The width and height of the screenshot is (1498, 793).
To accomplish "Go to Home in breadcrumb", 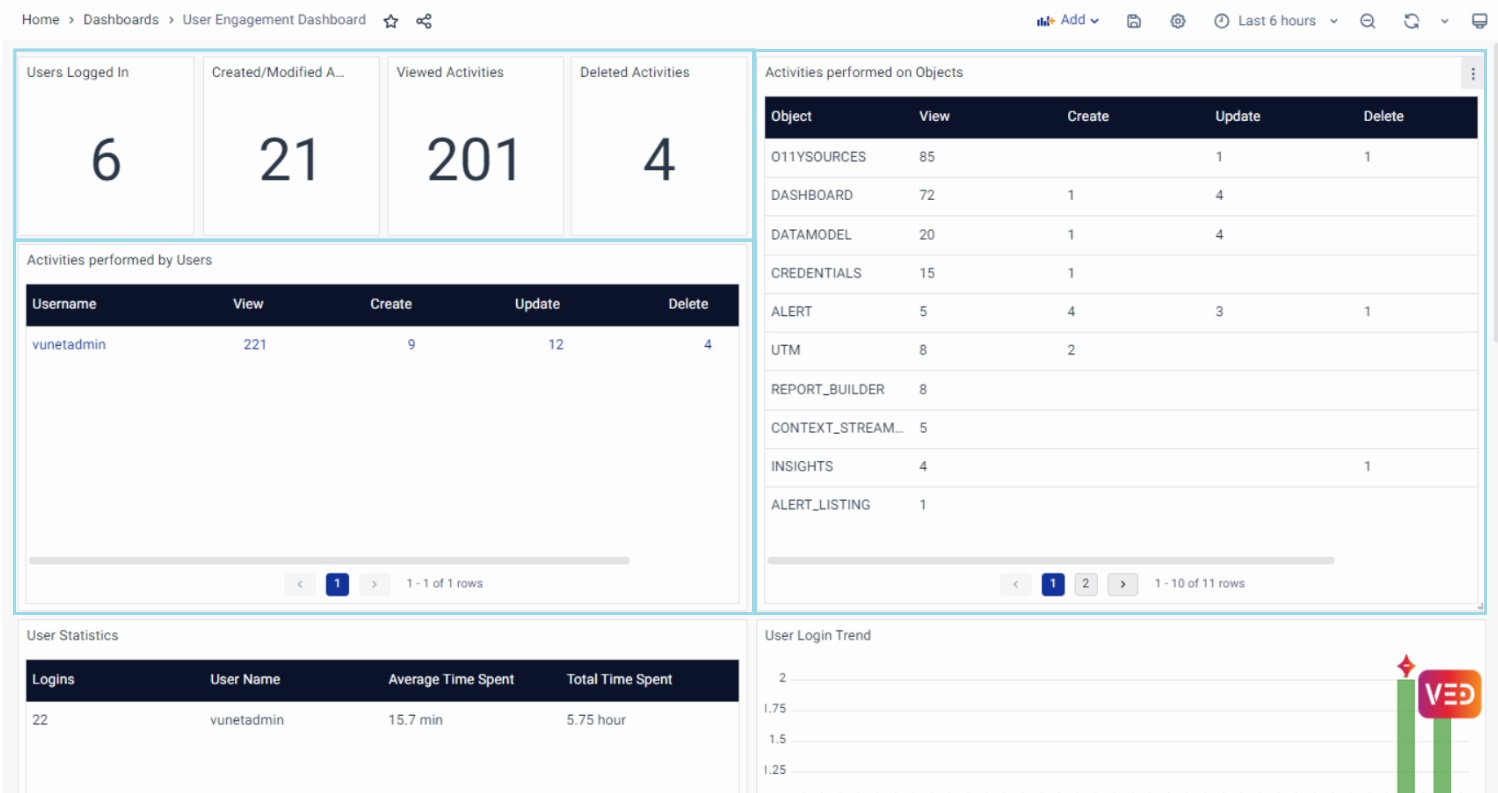I will point(40,20).
